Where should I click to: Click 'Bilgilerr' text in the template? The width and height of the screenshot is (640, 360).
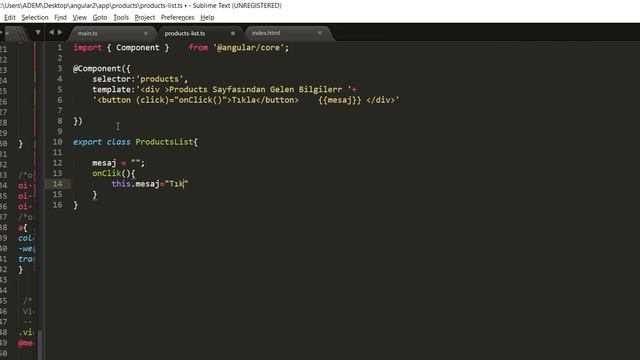(x=320, y=89)
